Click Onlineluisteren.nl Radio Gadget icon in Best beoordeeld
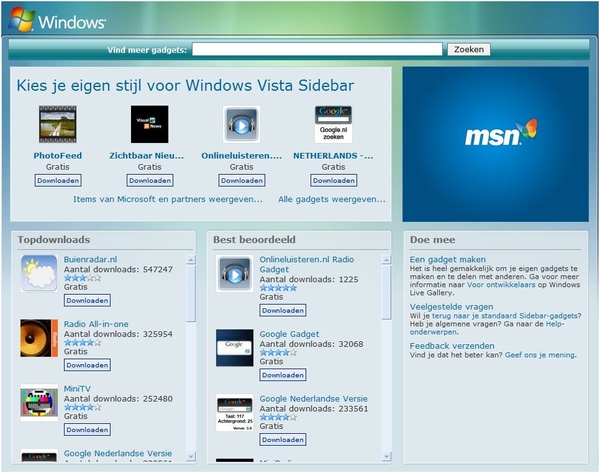Image resolution: width=600 pixels, height=473 pixels. pos(235,273)
